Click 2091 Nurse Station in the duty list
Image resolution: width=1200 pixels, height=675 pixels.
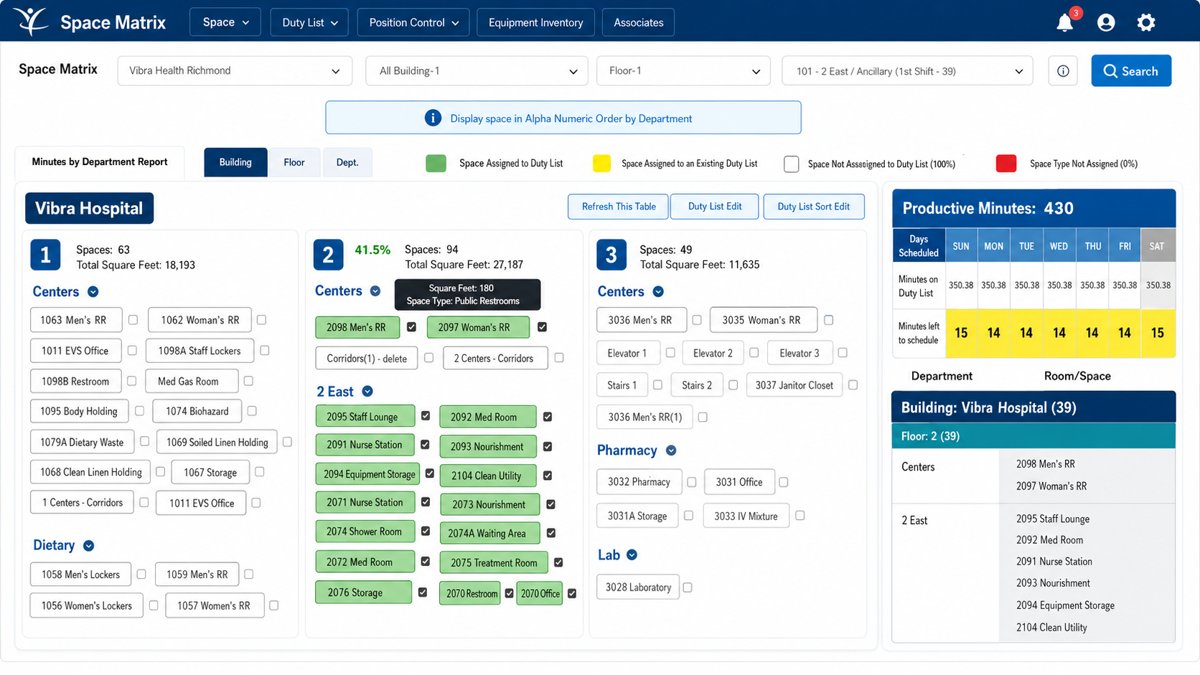1054,562
